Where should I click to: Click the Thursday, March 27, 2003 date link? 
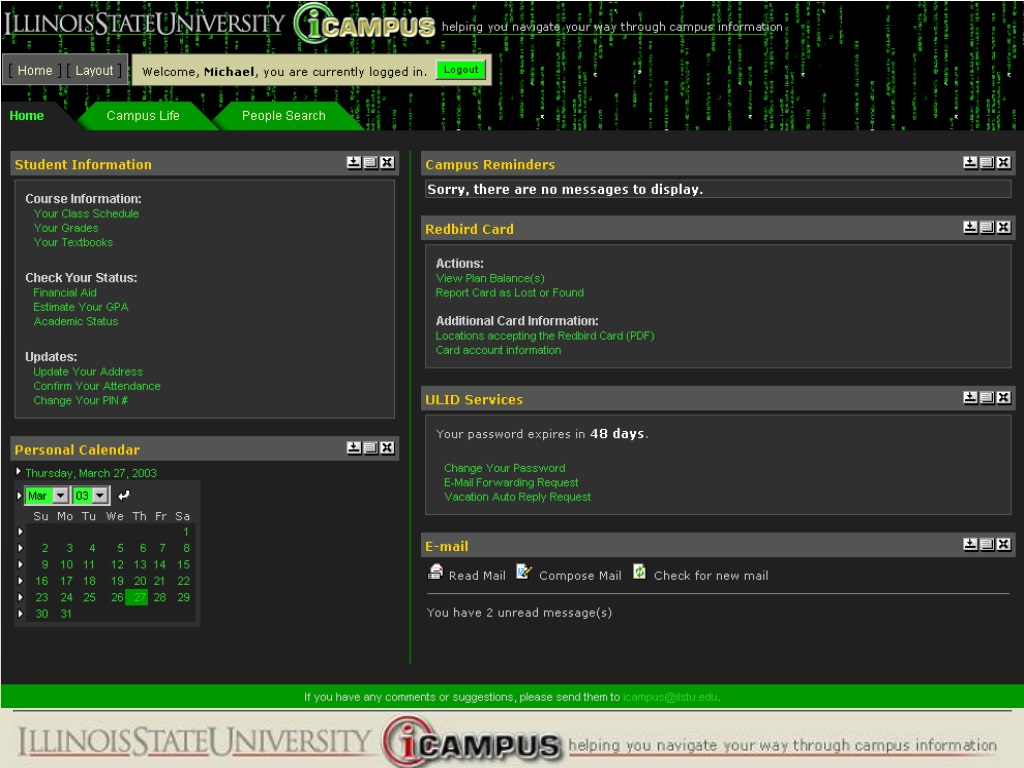(91, 473)
